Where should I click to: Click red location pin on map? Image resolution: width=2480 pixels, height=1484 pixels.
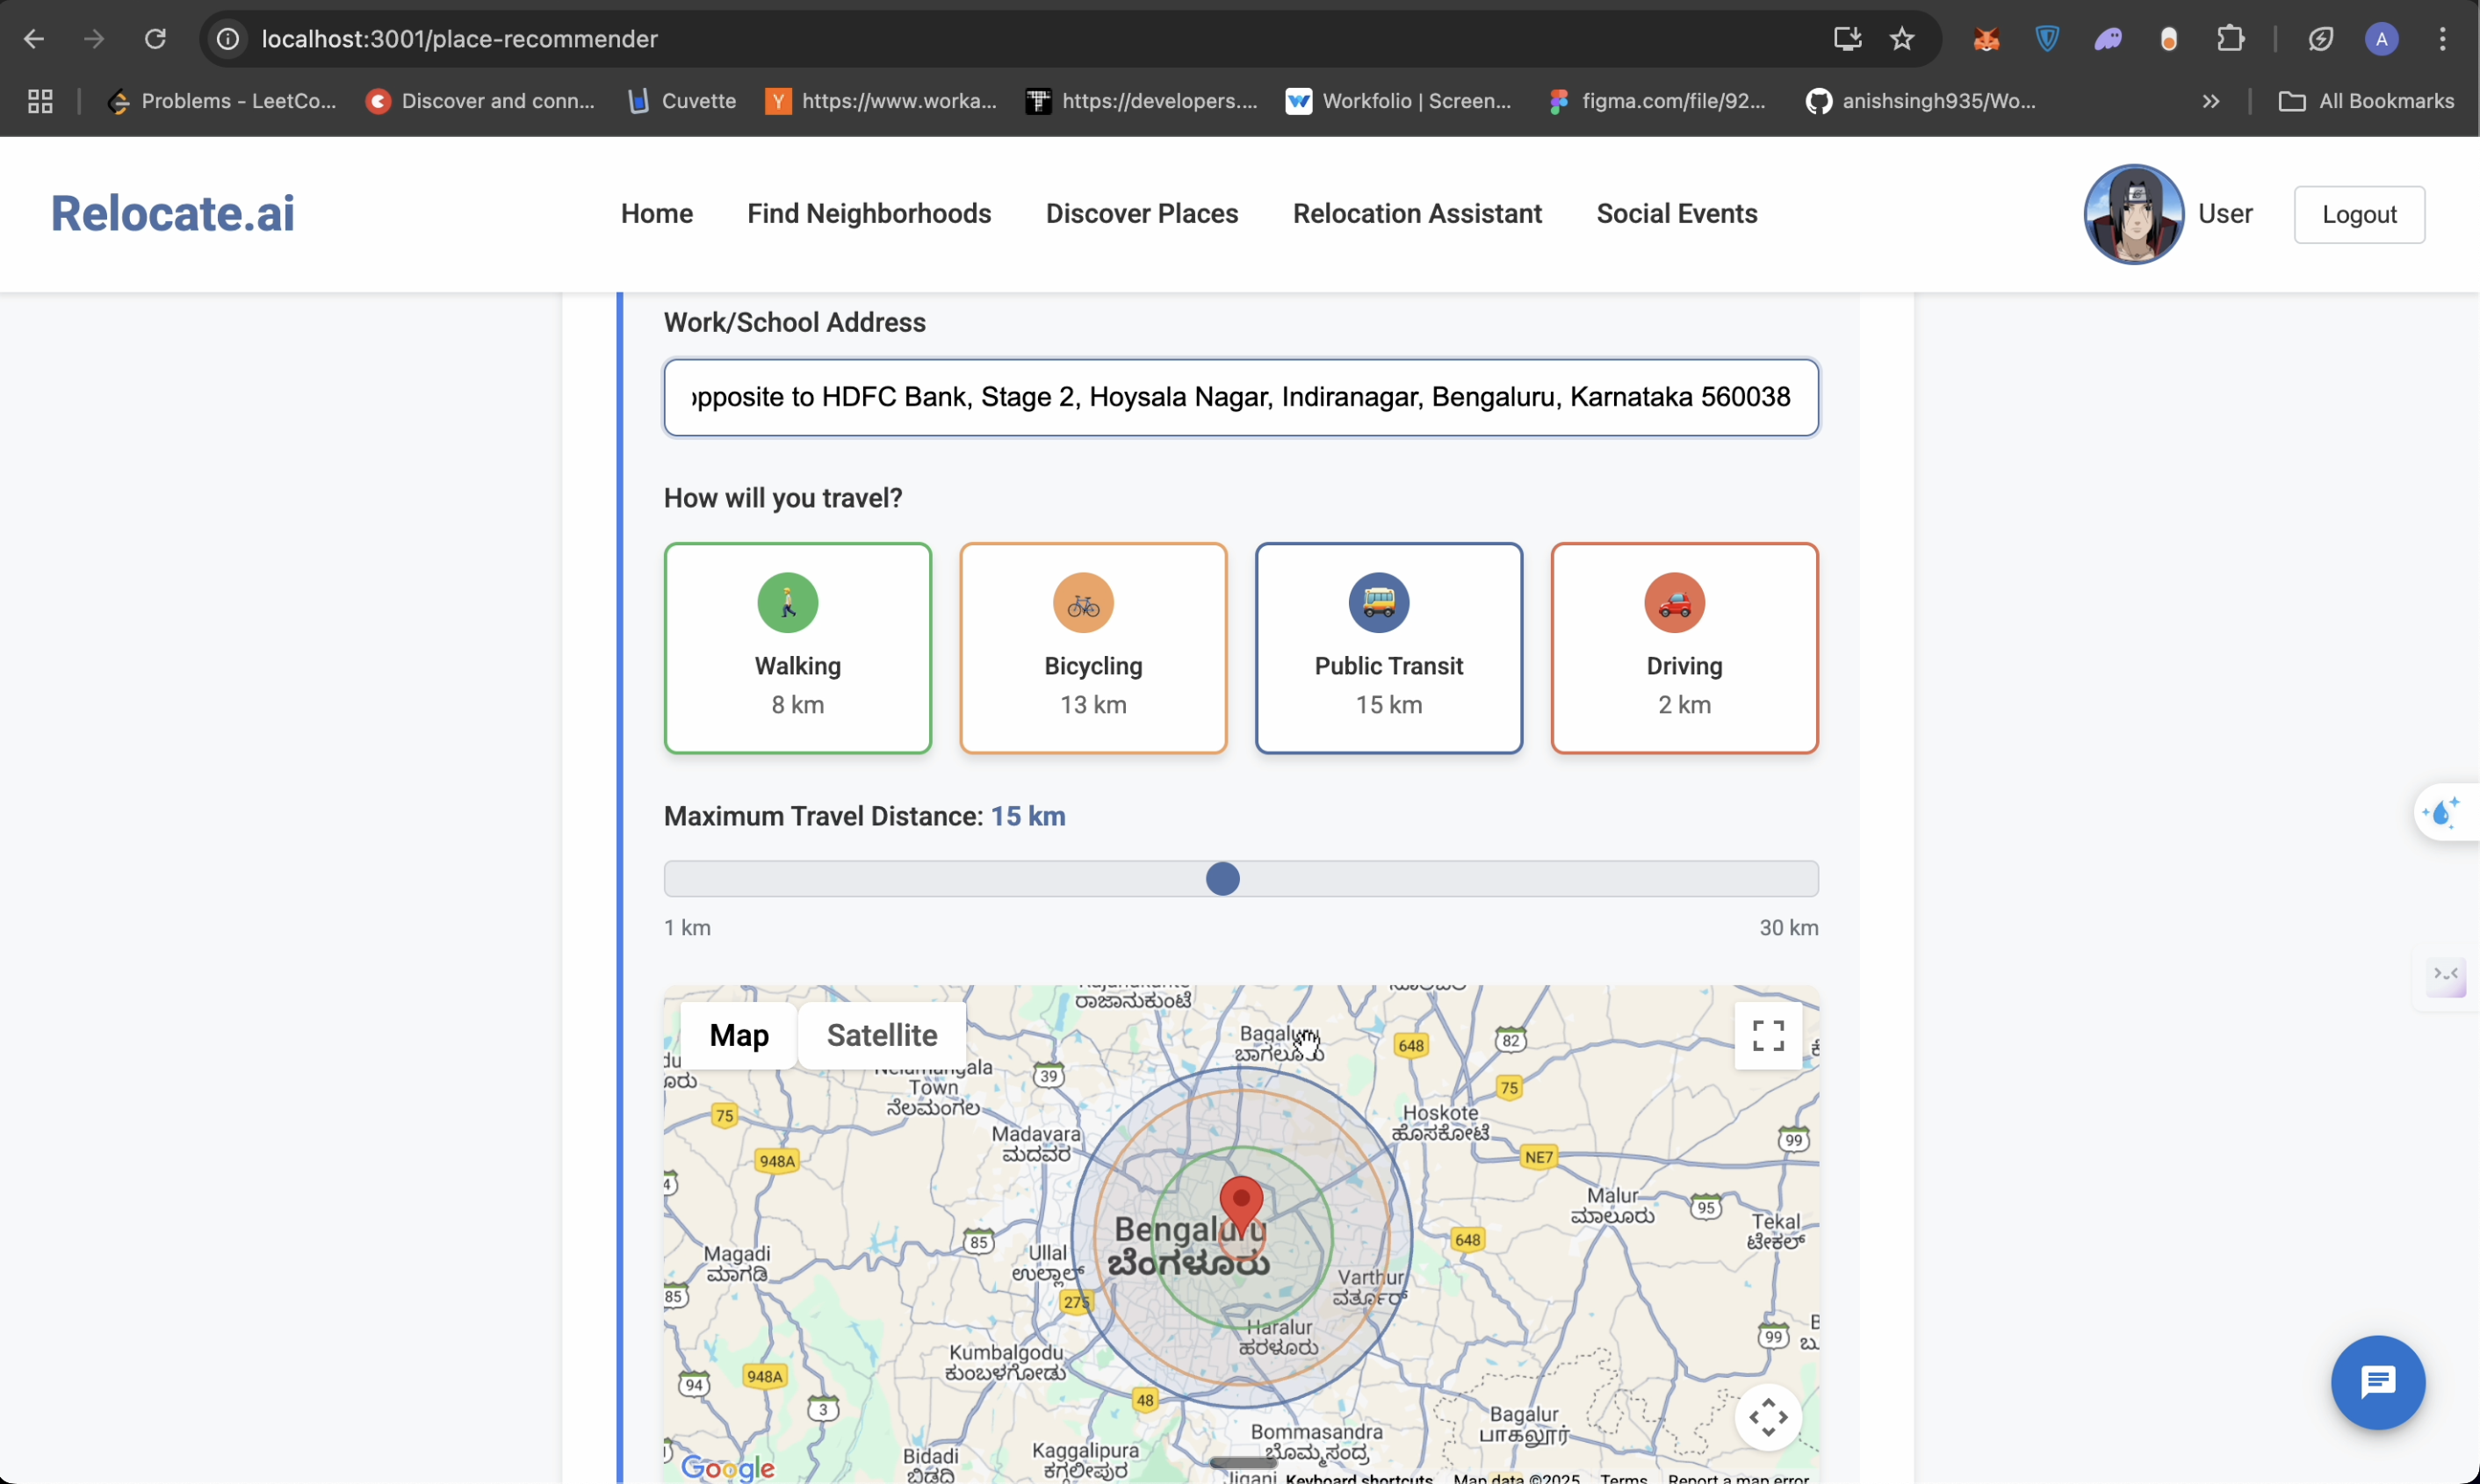[x=1241, y=1204]
